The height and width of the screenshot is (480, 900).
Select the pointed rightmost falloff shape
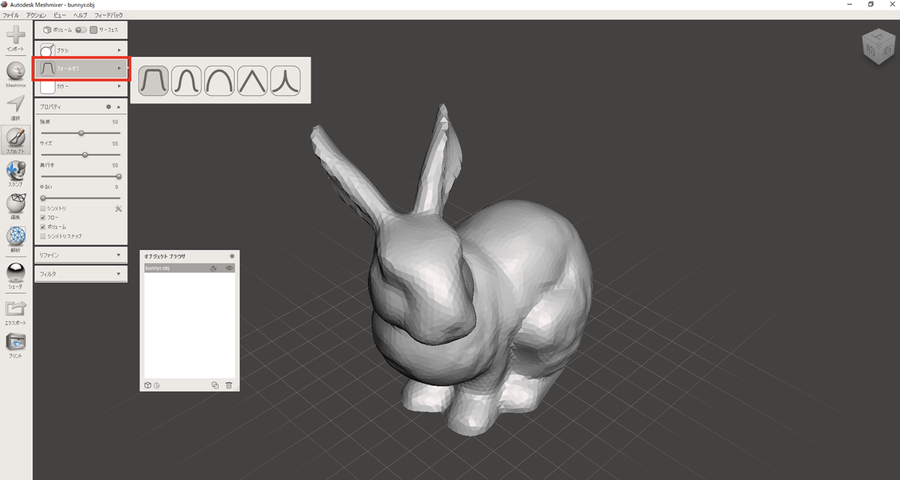287,80
